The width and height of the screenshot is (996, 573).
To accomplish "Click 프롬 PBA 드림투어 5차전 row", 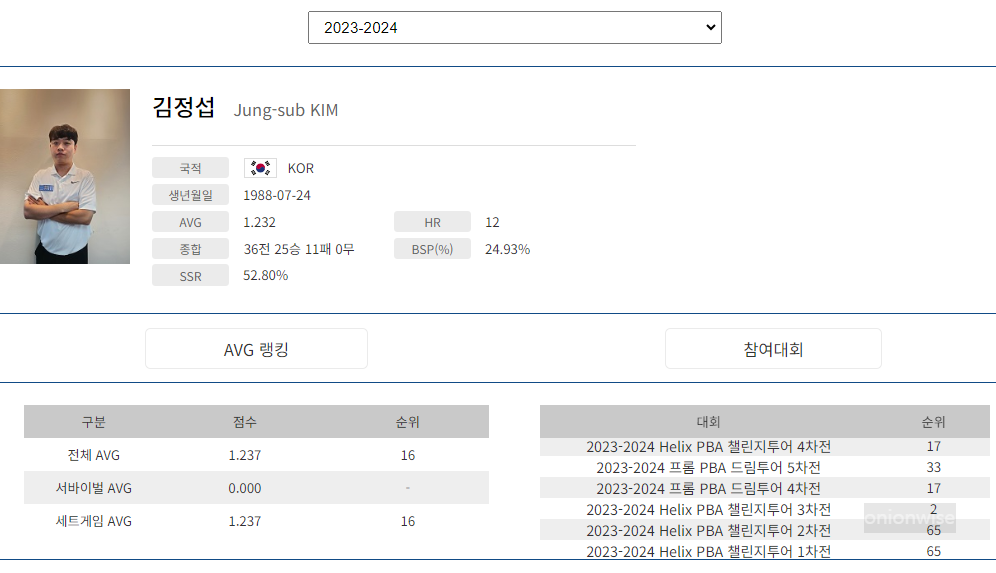I will point(765,468).
